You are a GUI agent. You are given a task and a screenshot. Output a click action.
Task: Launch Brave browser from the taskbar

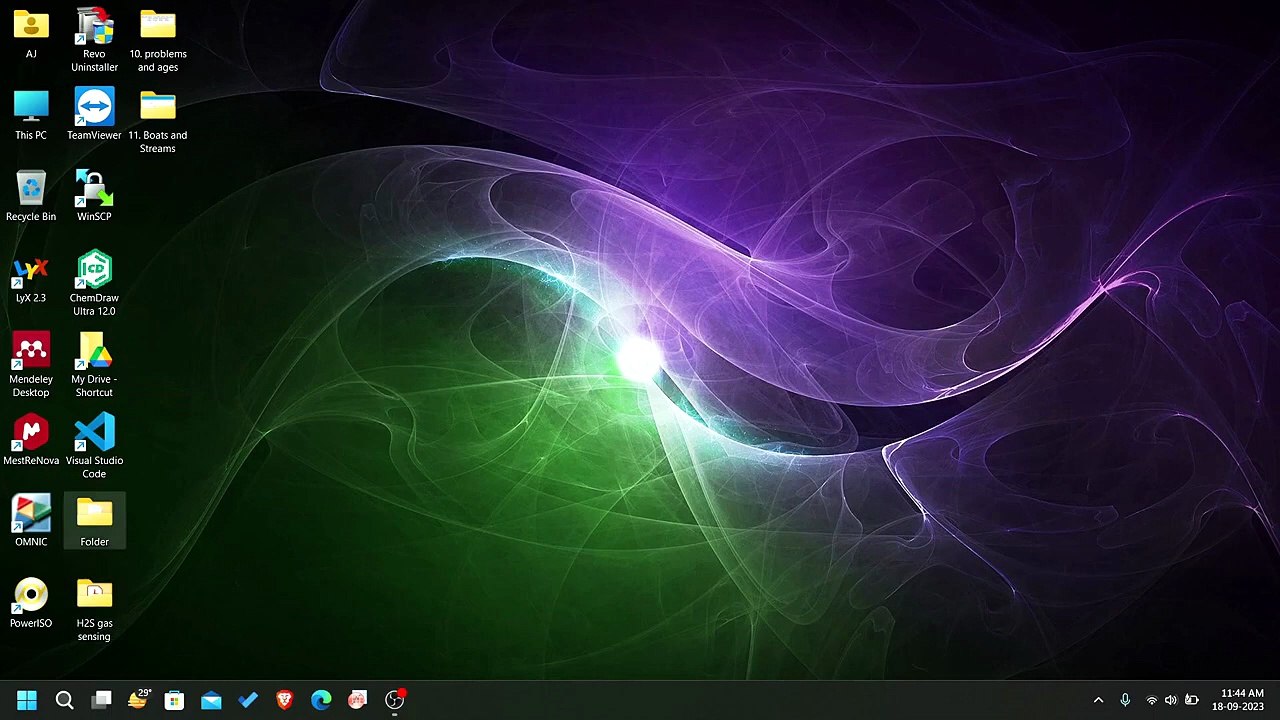pos(284,700)
